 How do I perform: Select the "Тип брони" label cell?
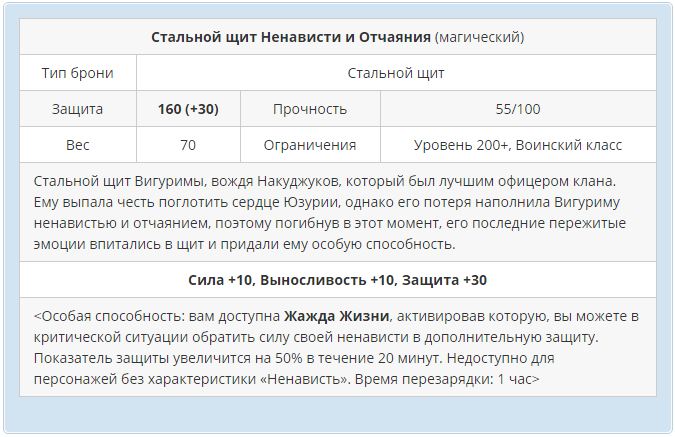pyautogui.click(x=77, y=73)
